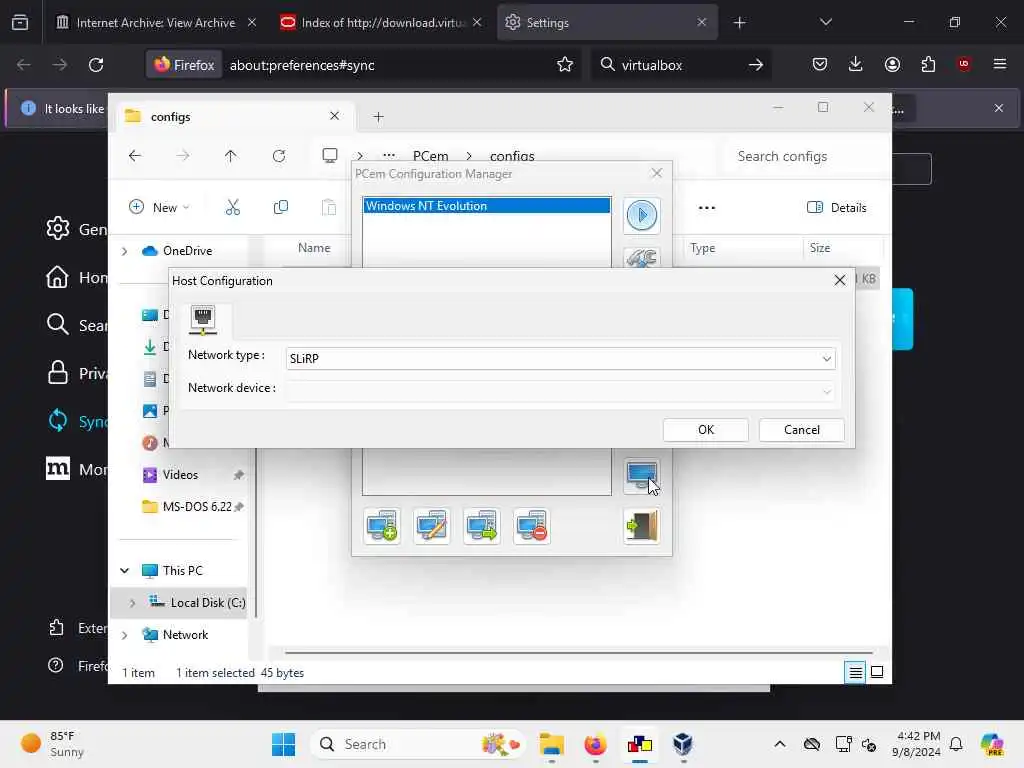The image size is (1024, 768).
Task: Confirm Host Configuration with OK
Action: click(705, 430)
